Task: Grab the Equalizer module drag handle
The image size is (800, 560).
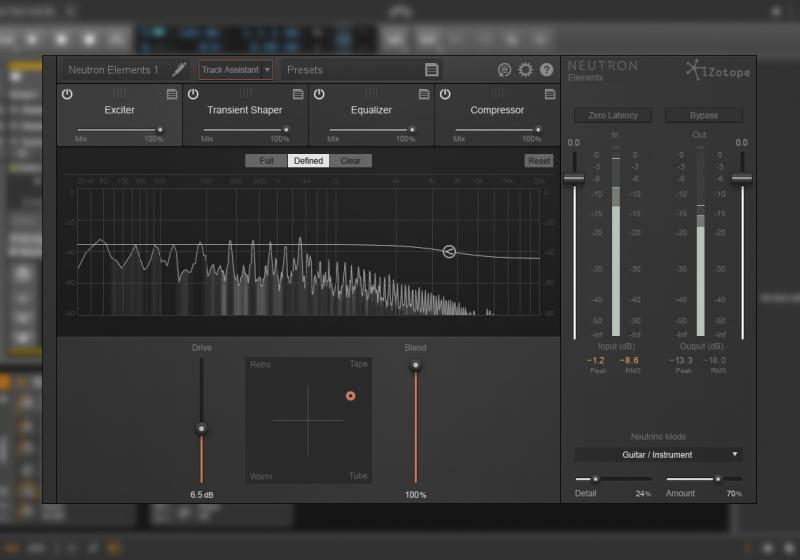Action: tap(371, 93)
